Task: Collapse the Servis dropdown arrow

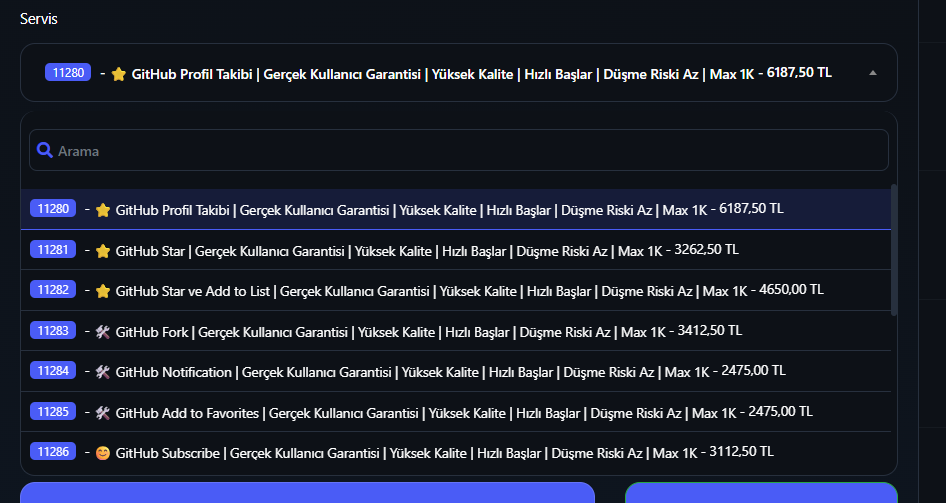Action: point(872,73)
